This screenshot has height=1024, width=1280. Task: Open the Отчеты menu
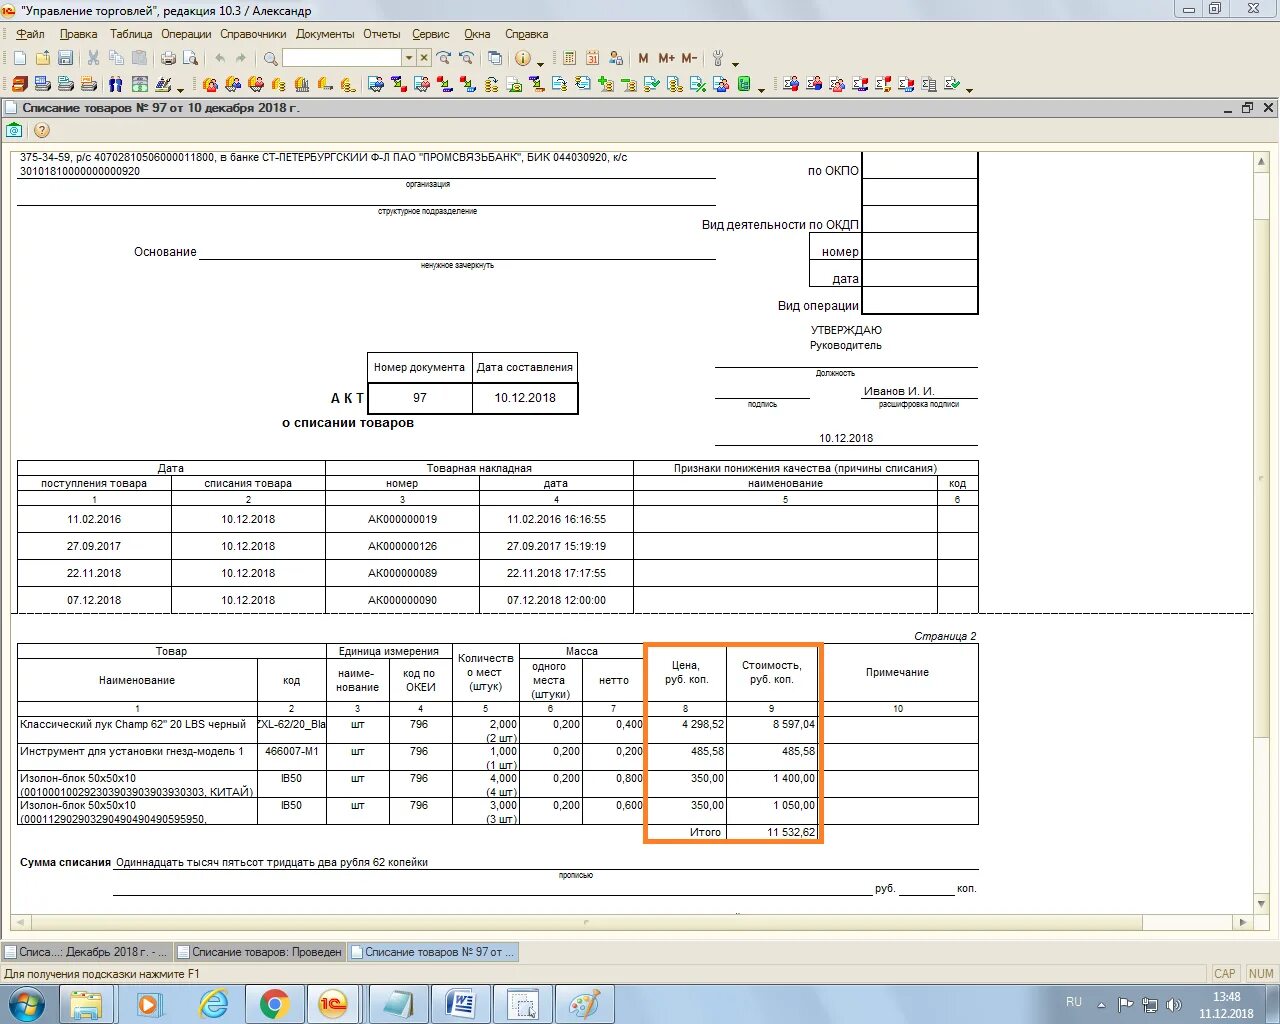[381, 34]
